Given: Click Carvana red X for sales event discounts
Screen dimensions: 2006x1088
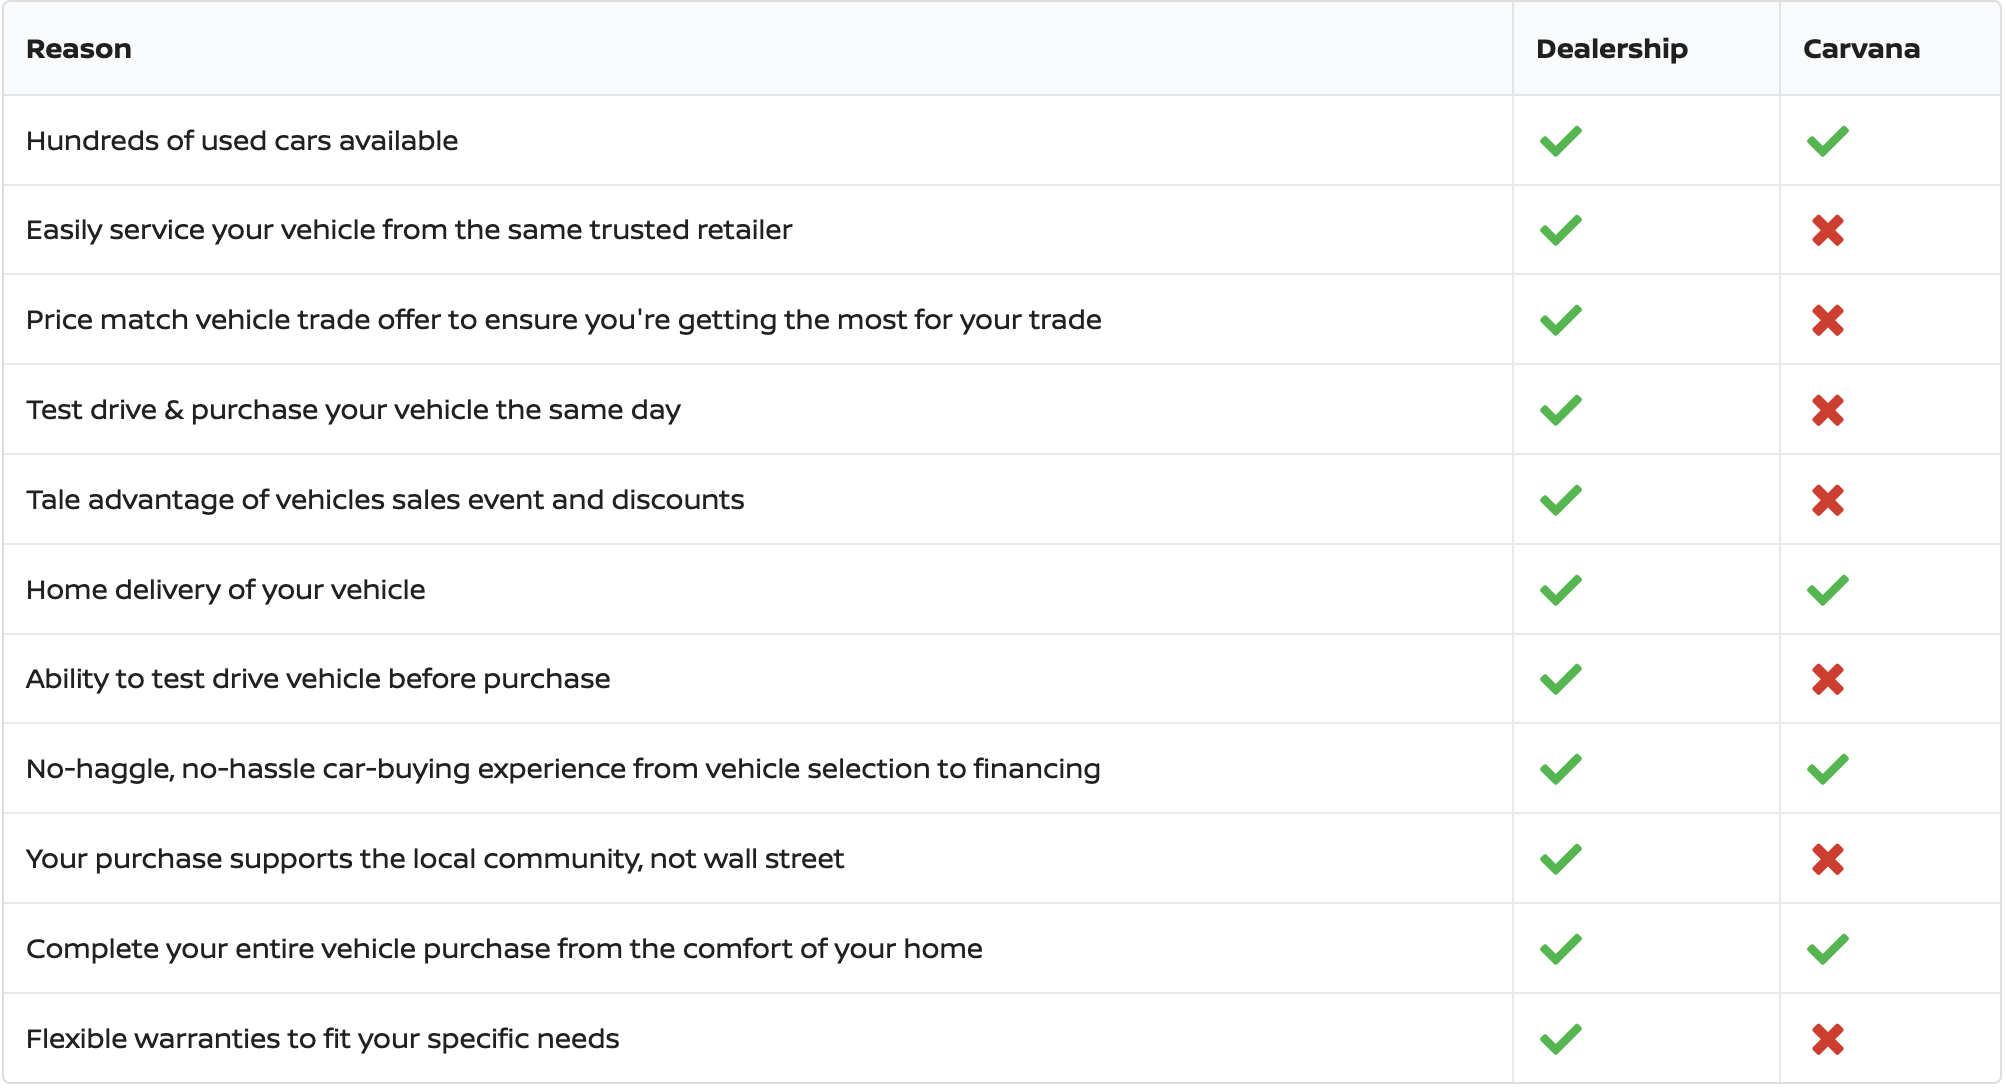Looking at the screenshot, I should (x=1827, y=500).
